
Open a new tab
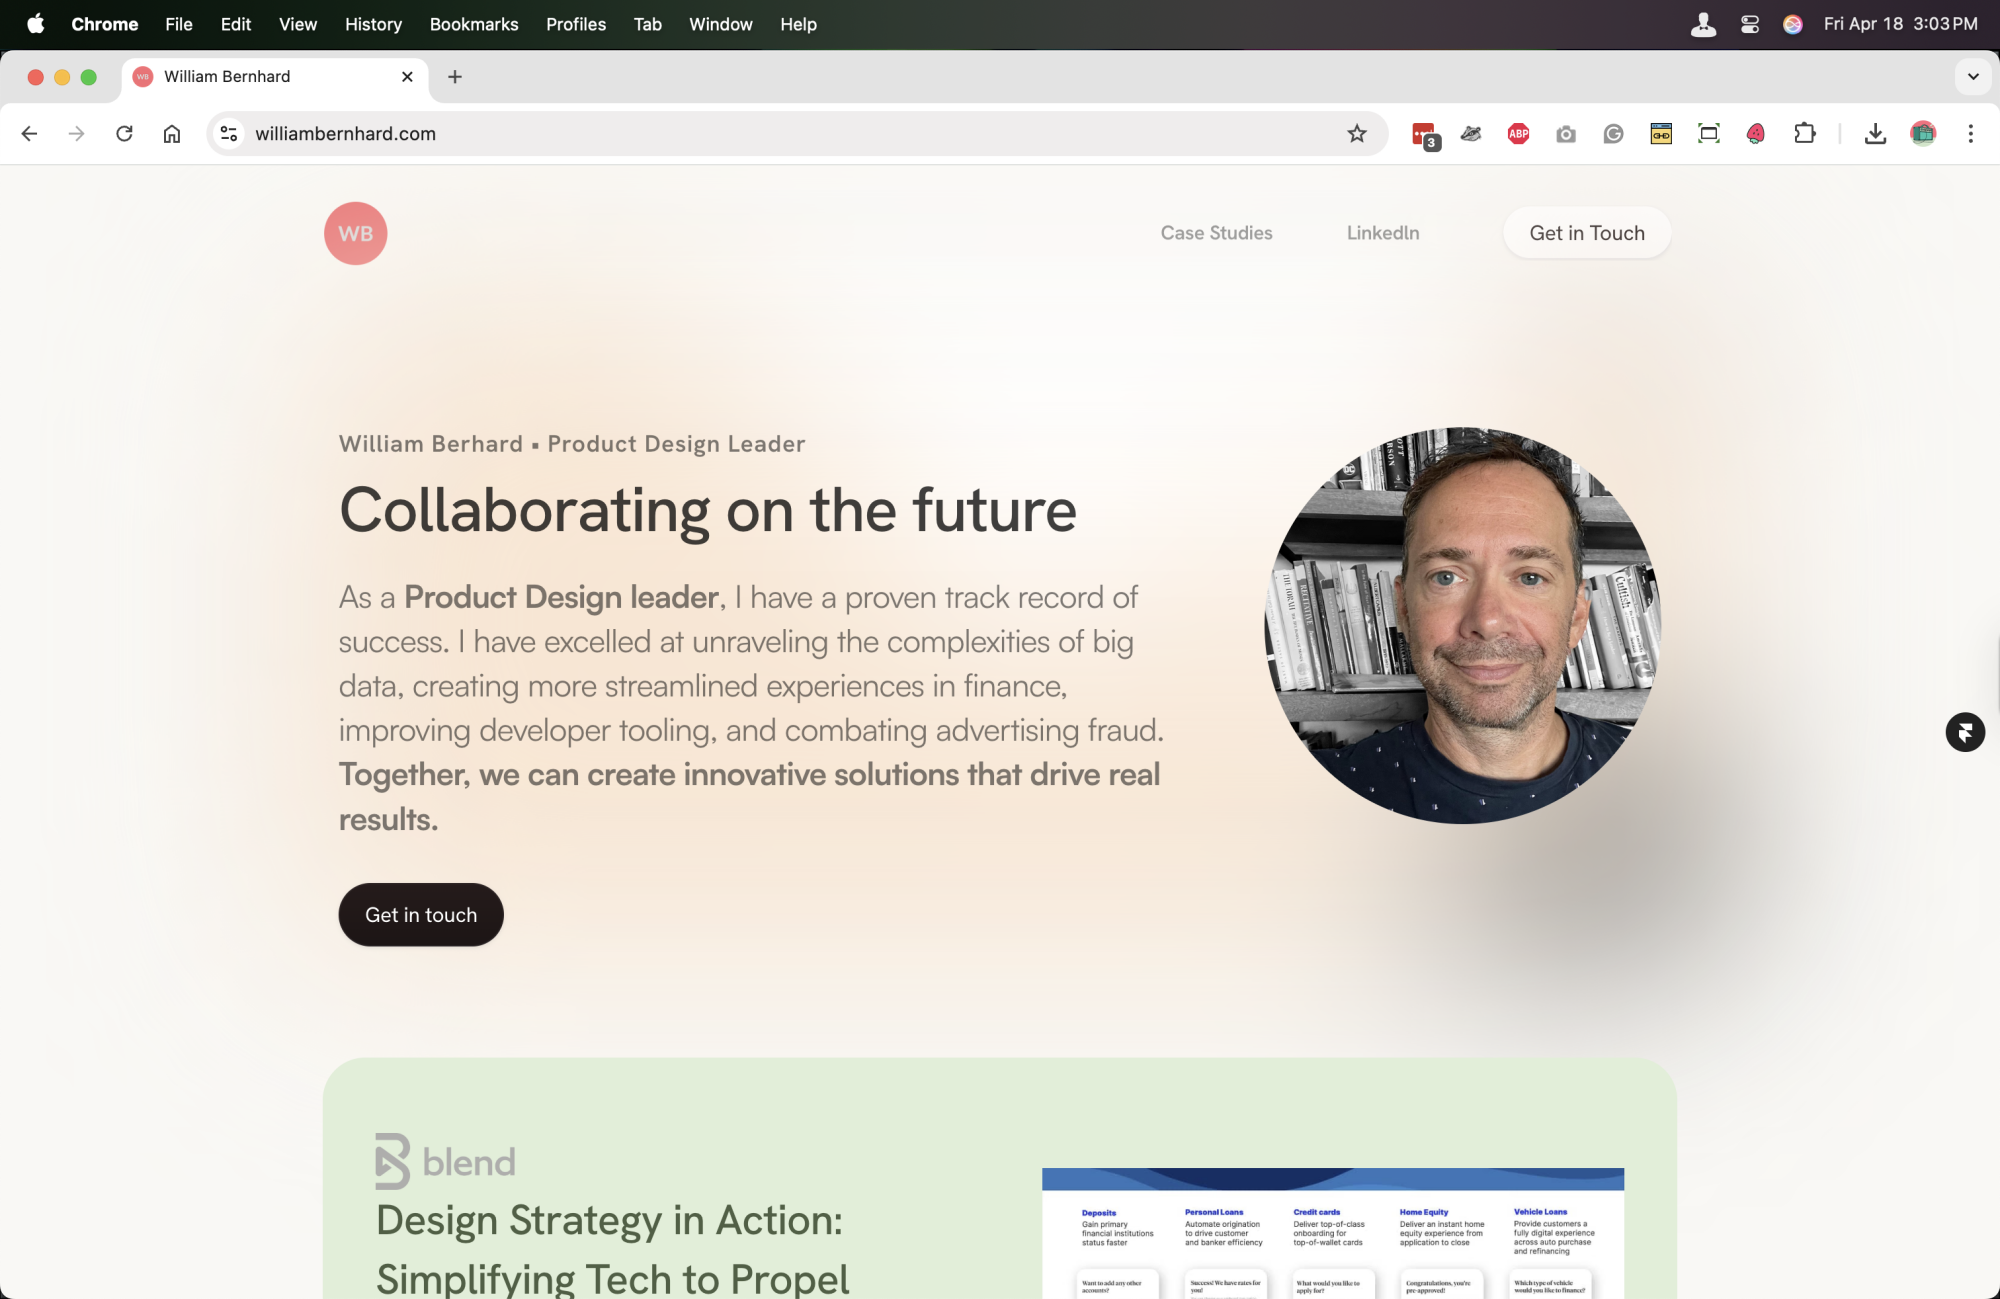(455, 77)
